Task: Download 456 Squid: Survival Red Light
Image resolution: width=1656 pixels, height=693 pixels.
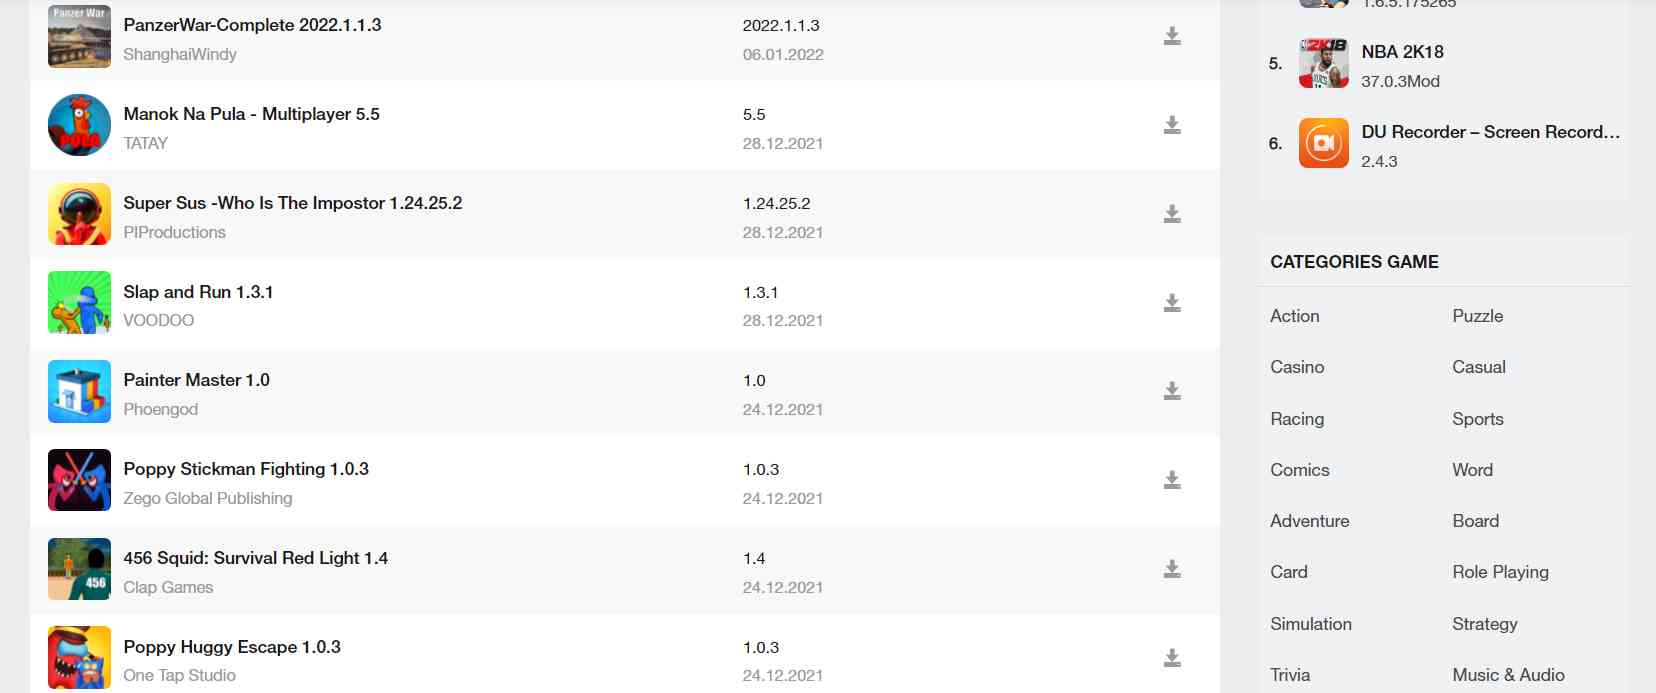Action: (1172, 570)
